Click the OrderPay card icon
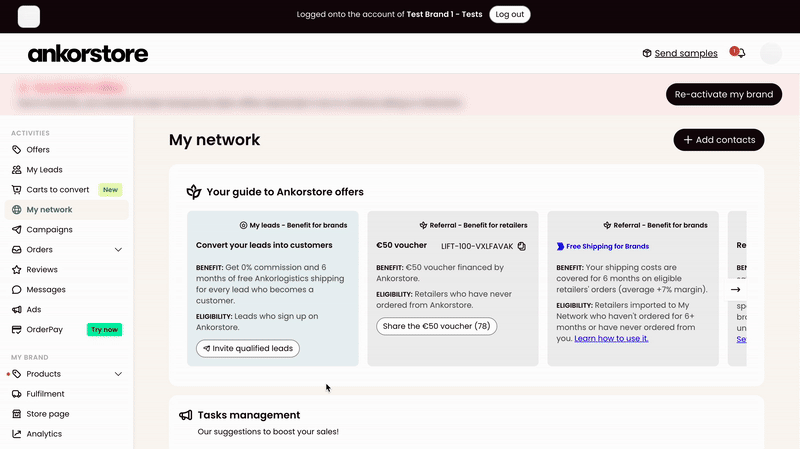Screen dimensions: 800x449 [16, 330]
